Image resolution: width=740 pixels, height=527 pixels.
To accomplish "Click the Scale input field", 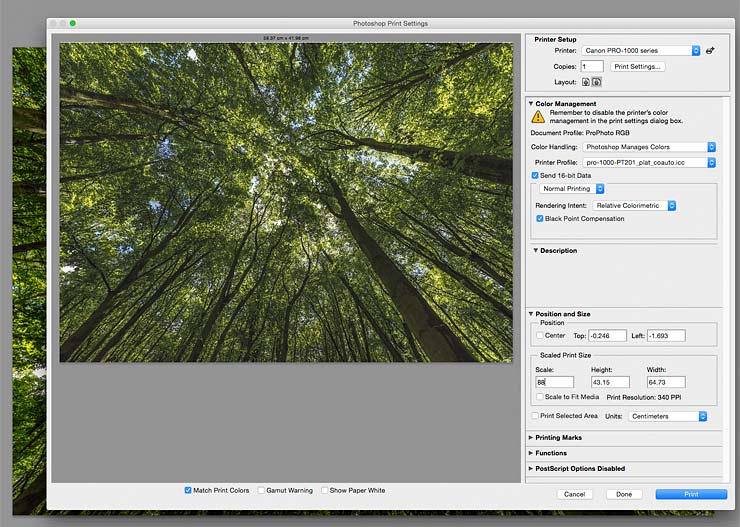I will click(555, 382).
